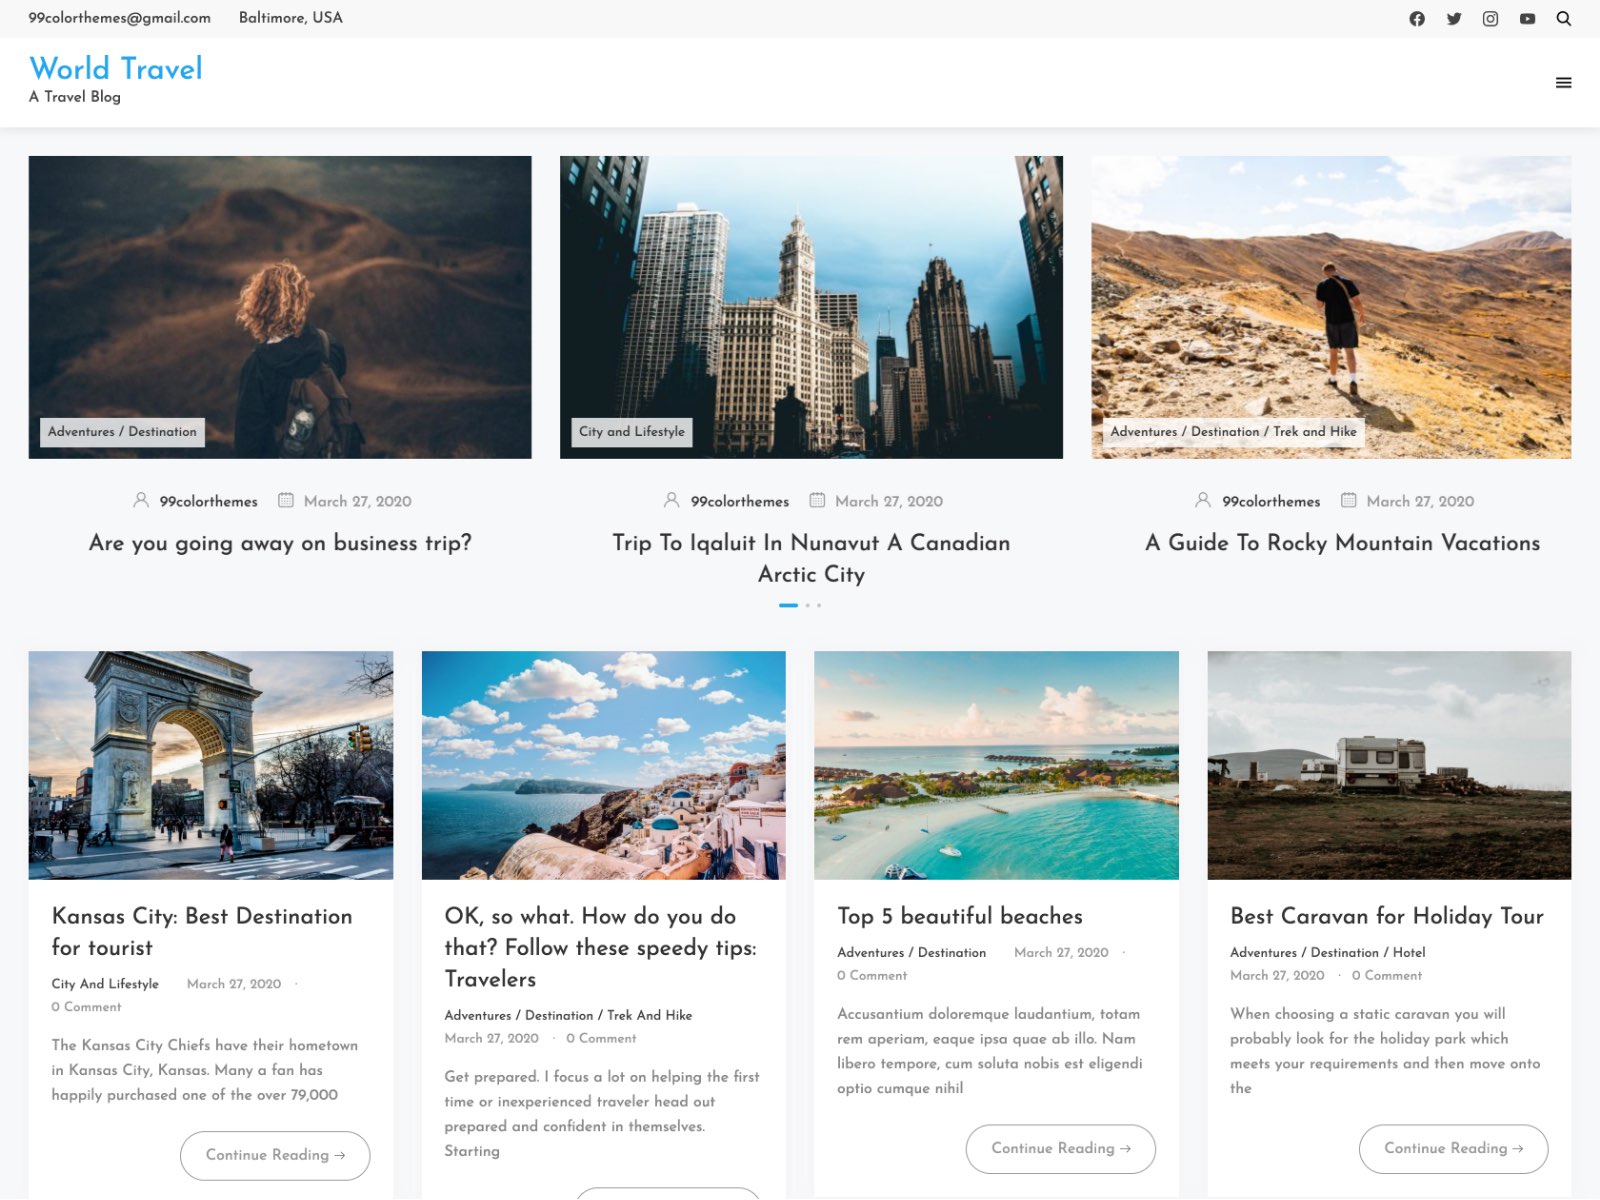Viewport: 1600px width, 1200px height.
Task: Click the search magnifier icon
Action: [1564, 19]
